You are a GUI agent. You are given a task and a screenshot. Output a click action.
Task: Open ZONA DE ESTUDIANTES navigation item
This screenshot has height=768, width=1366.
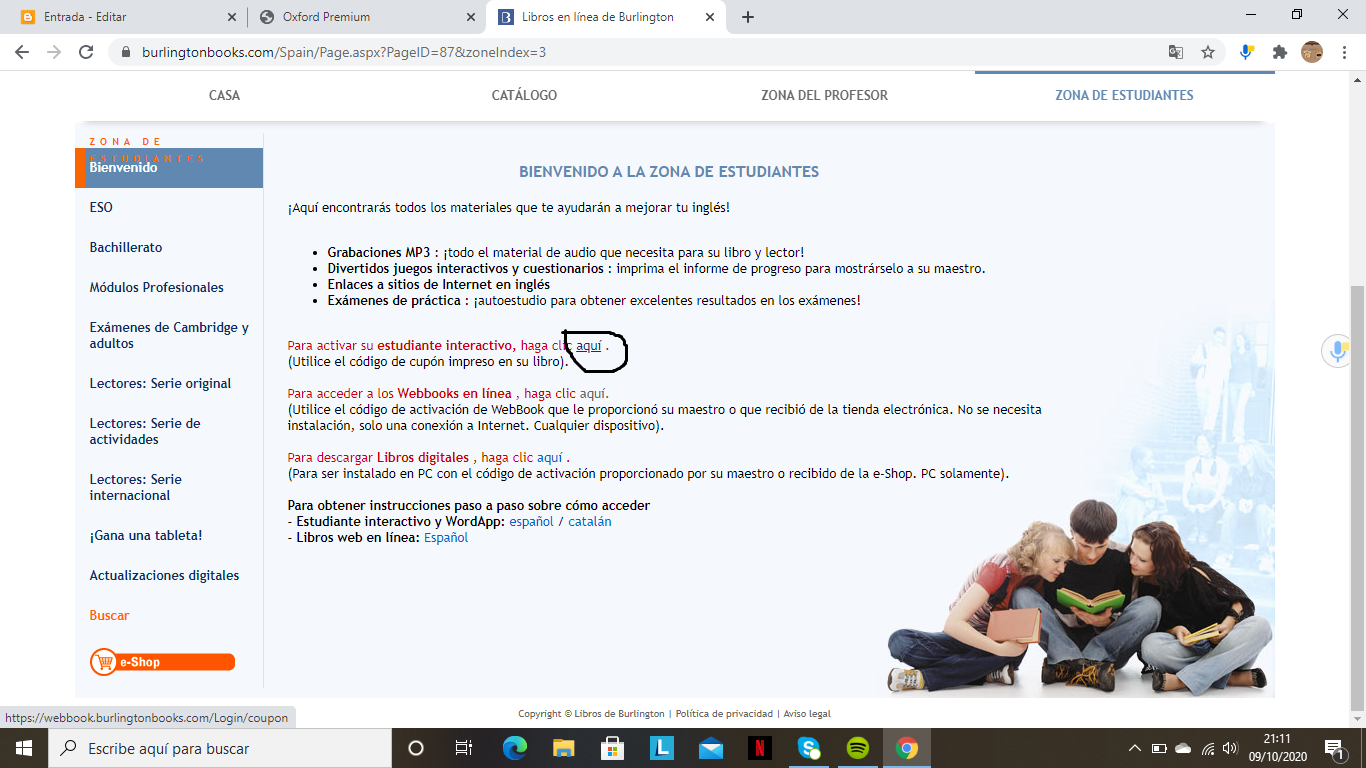click(1124, 95)
